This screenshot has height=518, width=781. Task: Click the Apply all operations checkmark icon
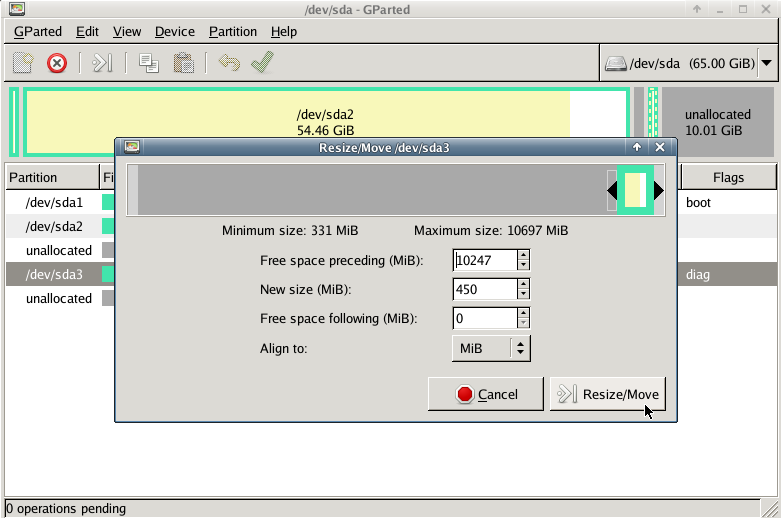click(262, 63)
